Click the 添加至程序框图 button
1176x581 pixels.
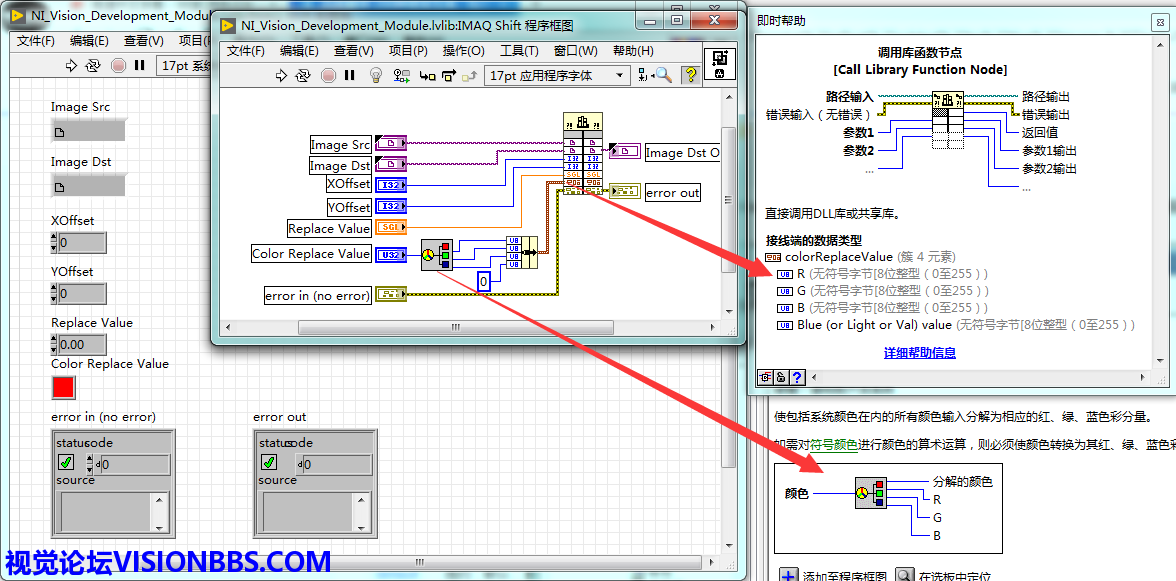click(833, 576)
